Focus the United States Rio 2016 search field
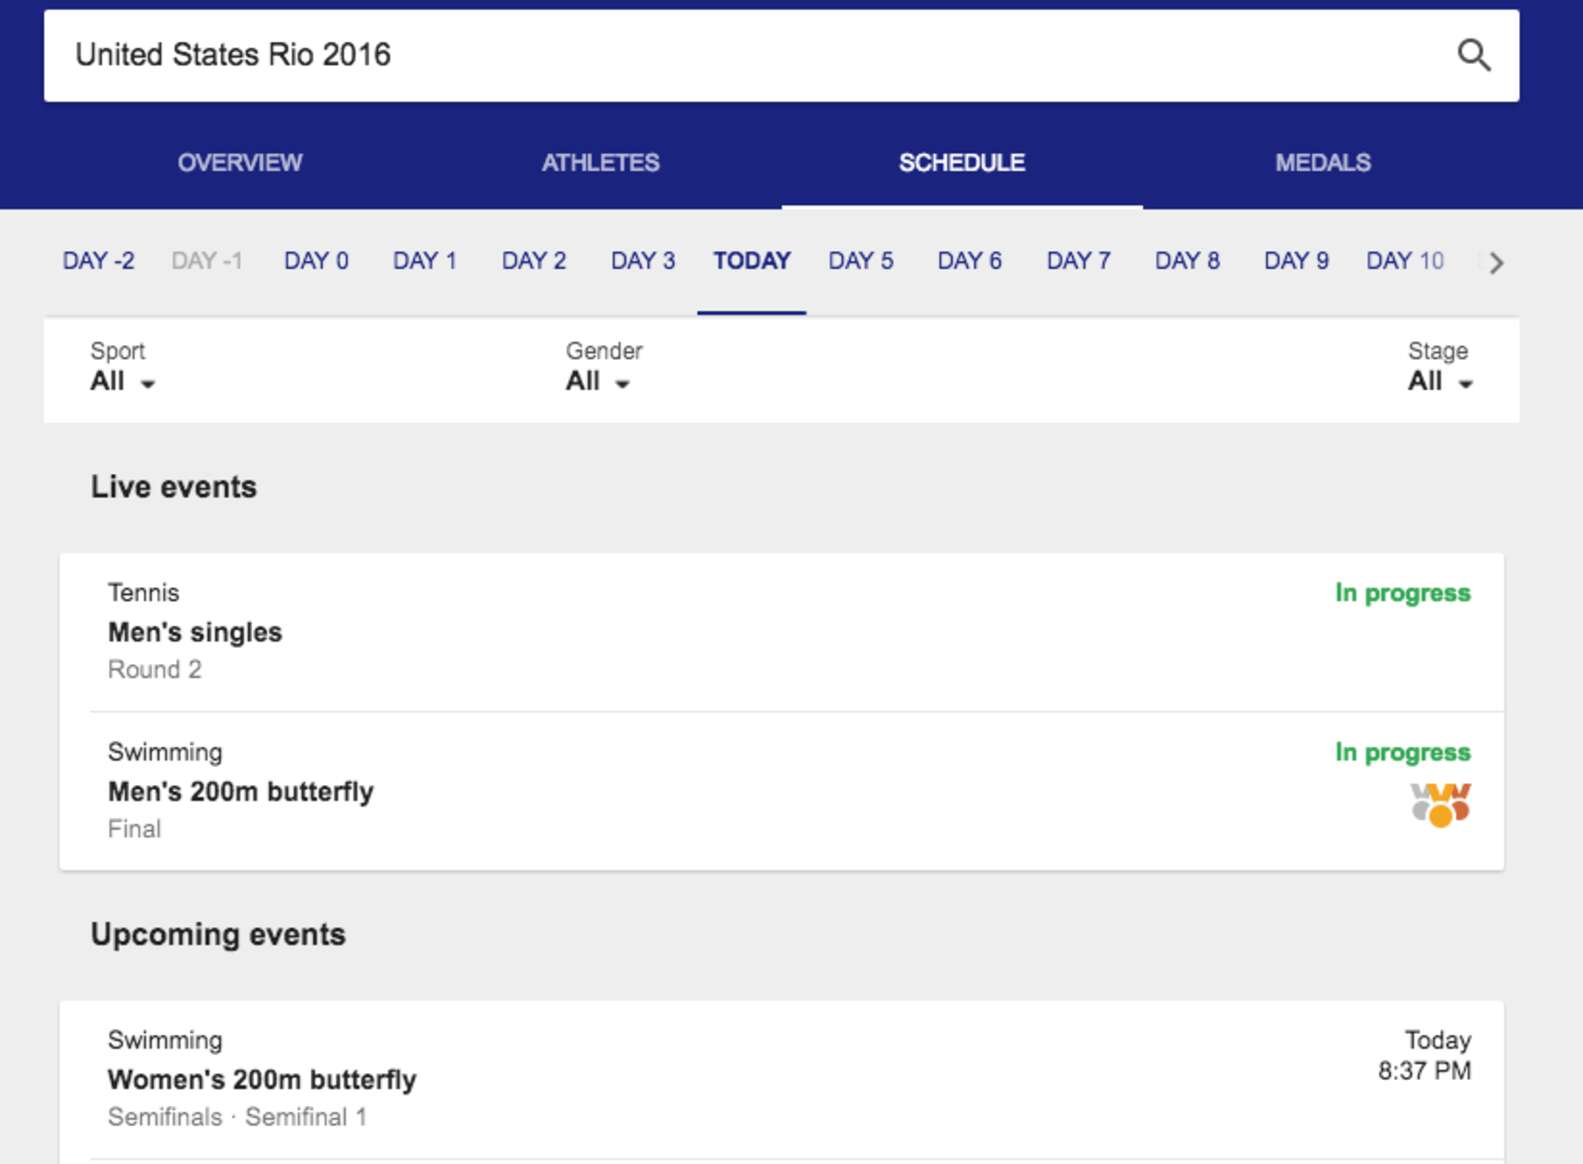Image resolution: width=1583 pixels, height=1164 pixels. click(781, 55)
